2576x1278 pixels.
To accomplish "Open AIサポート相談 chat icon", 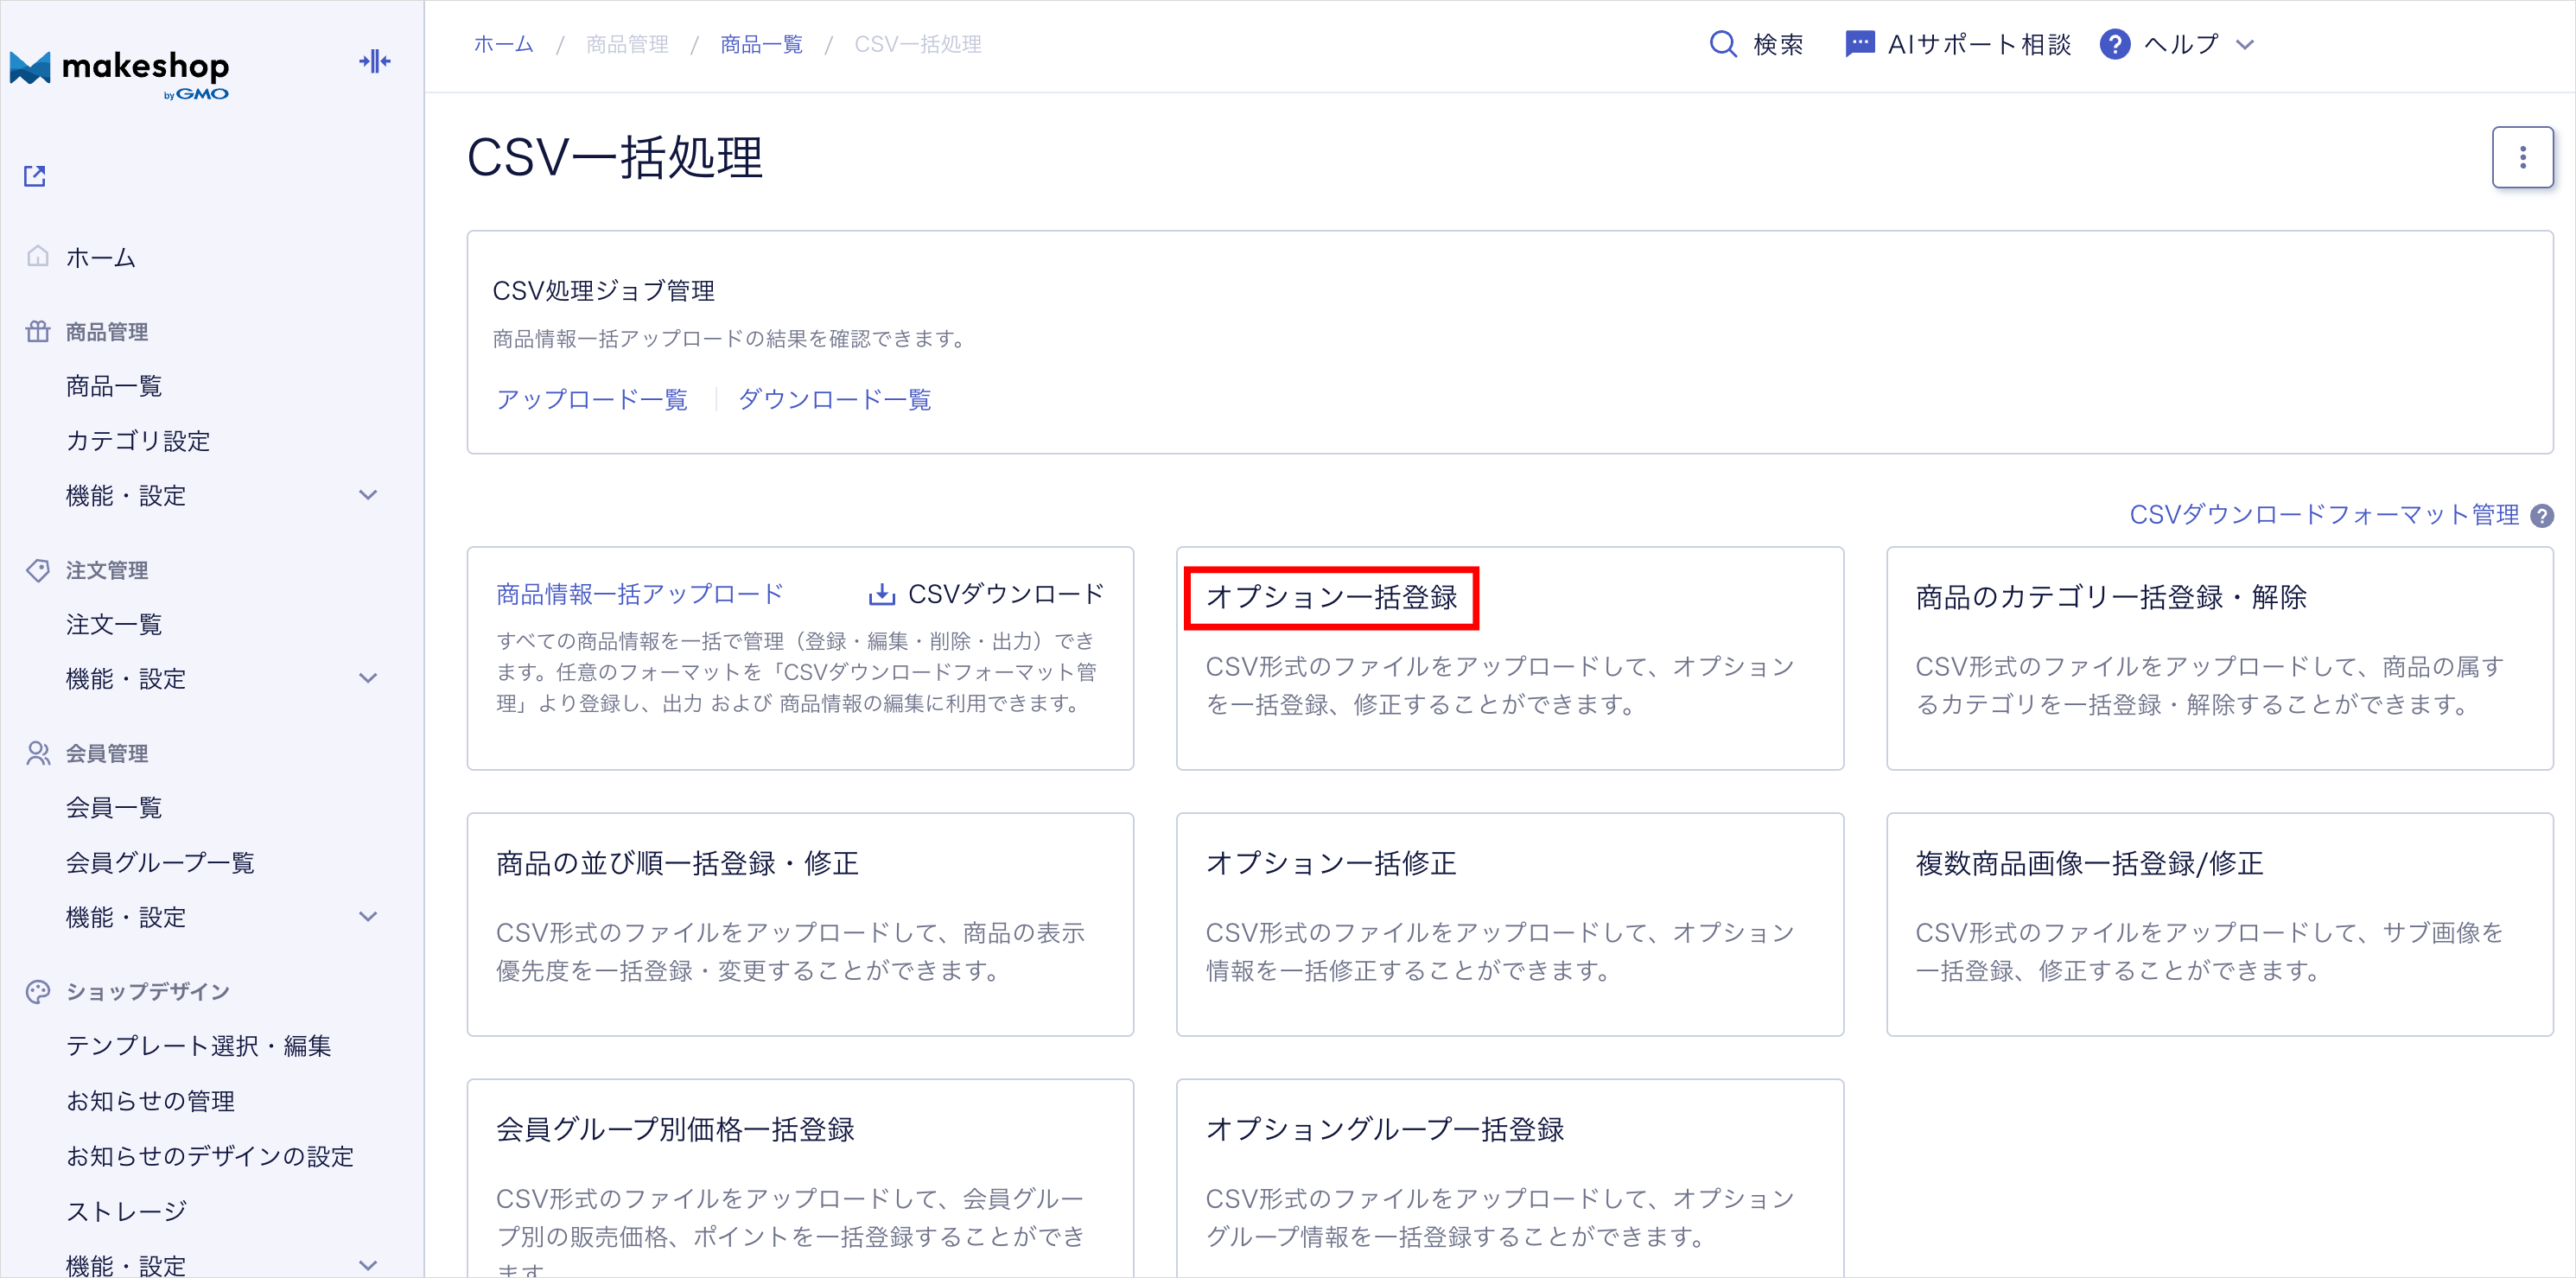I will (x=1859, y=44).
